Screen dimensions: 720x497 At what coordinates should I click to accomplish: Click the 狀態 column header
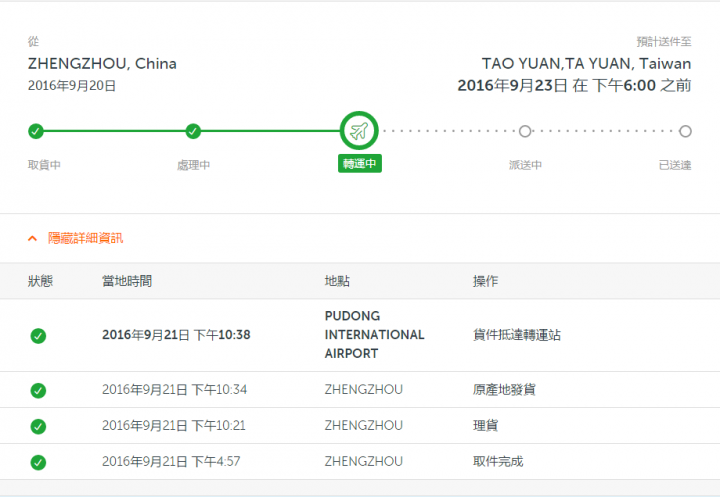(40, 281)
